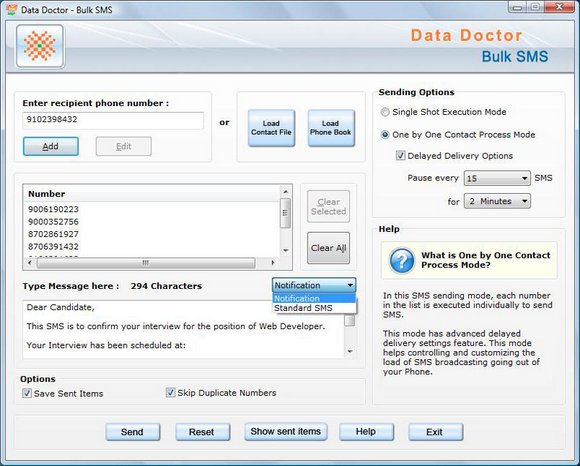
Task: Open the Pause every SMS dropdown
Action: point(497,178)
